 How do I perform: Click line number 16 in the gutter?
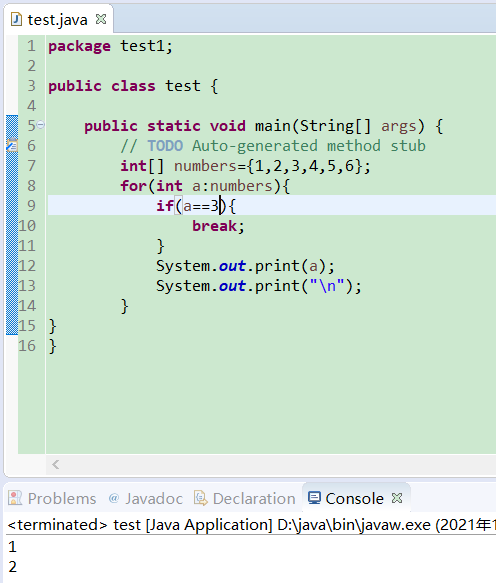coord(27,346)
